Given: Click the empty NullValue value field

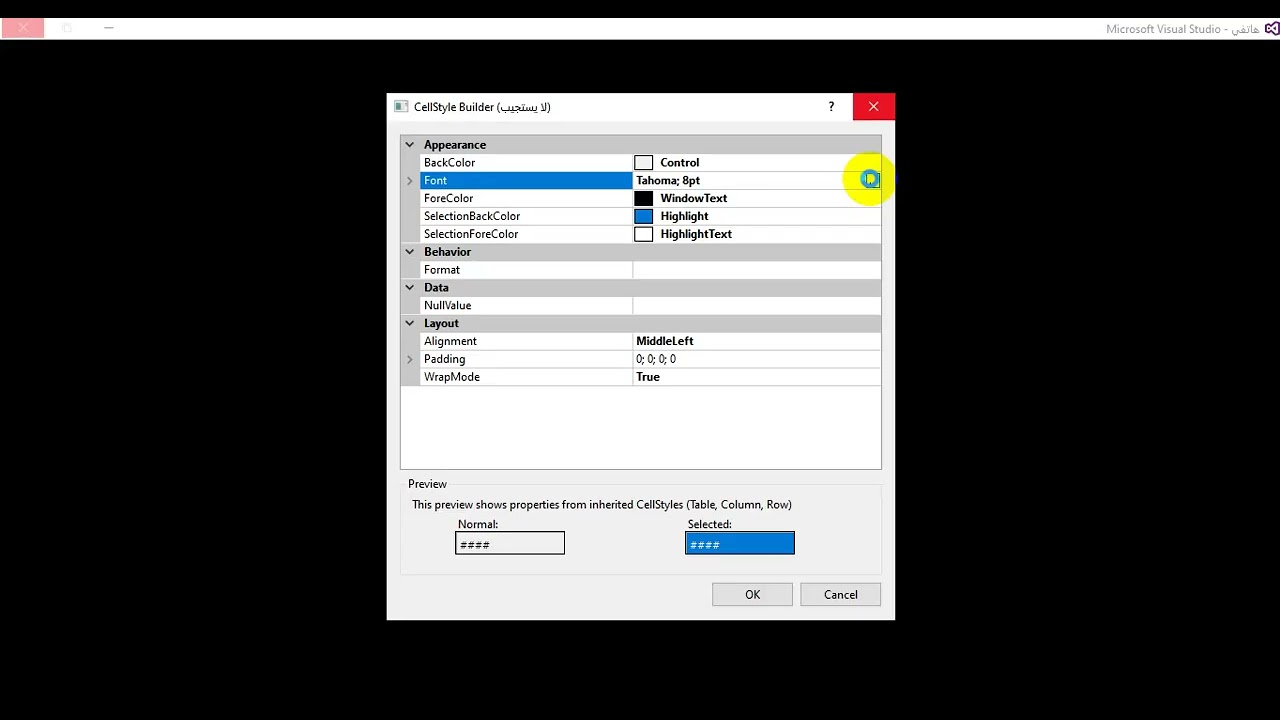Looking at the screenshot, I should (757, 306).
